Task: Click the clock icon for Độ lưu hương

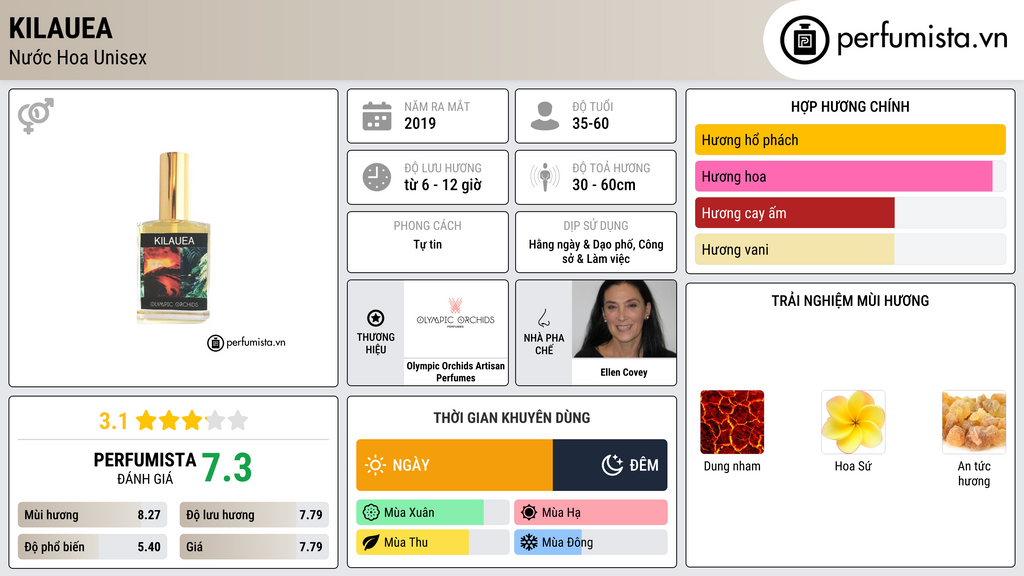Action: coord(377,177)
